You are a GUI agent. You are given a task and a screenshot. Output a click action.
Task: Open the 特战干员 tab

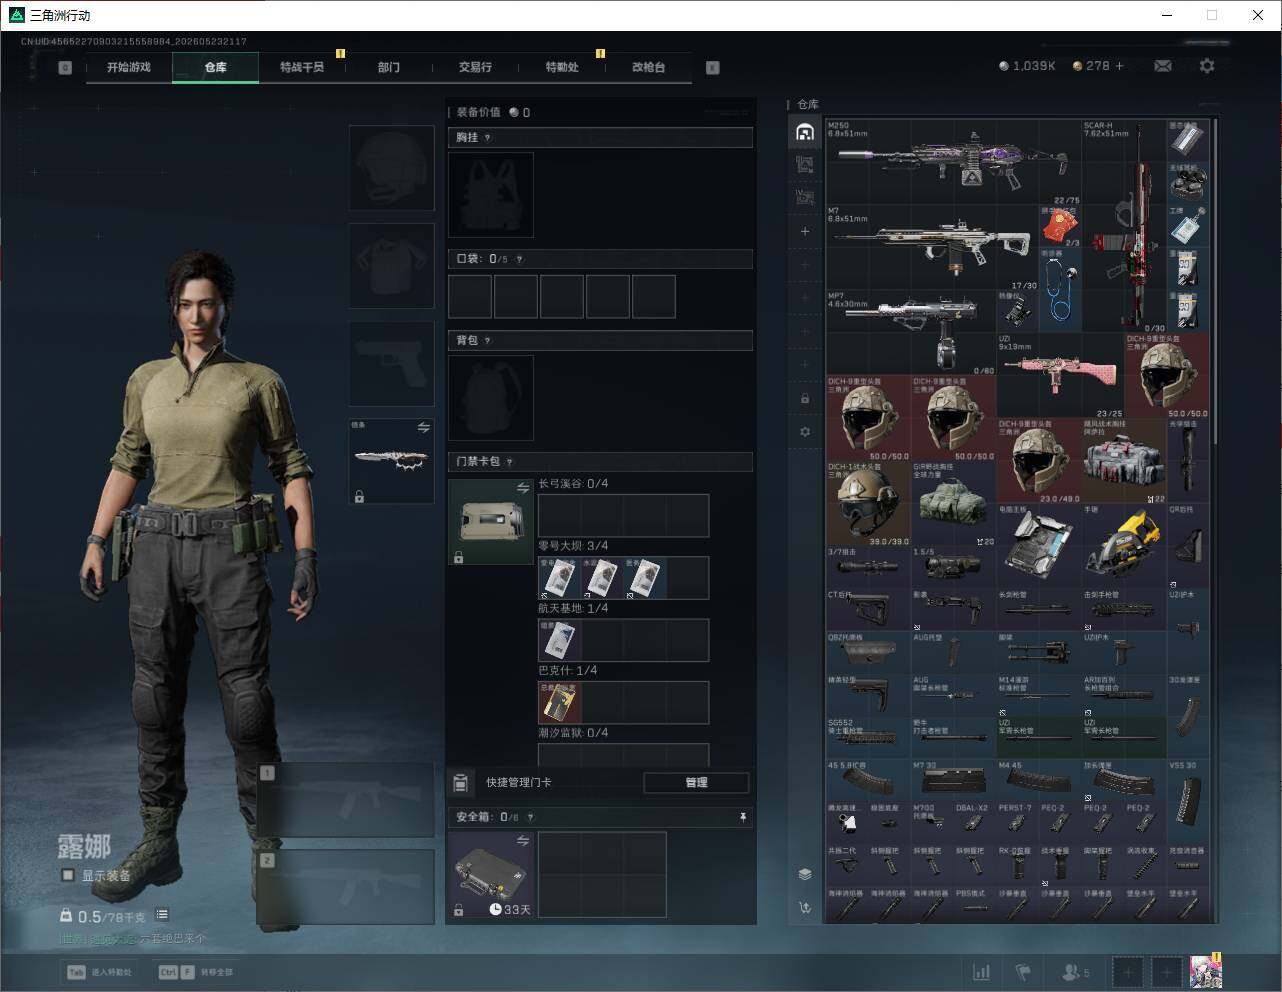click(302, 67)
